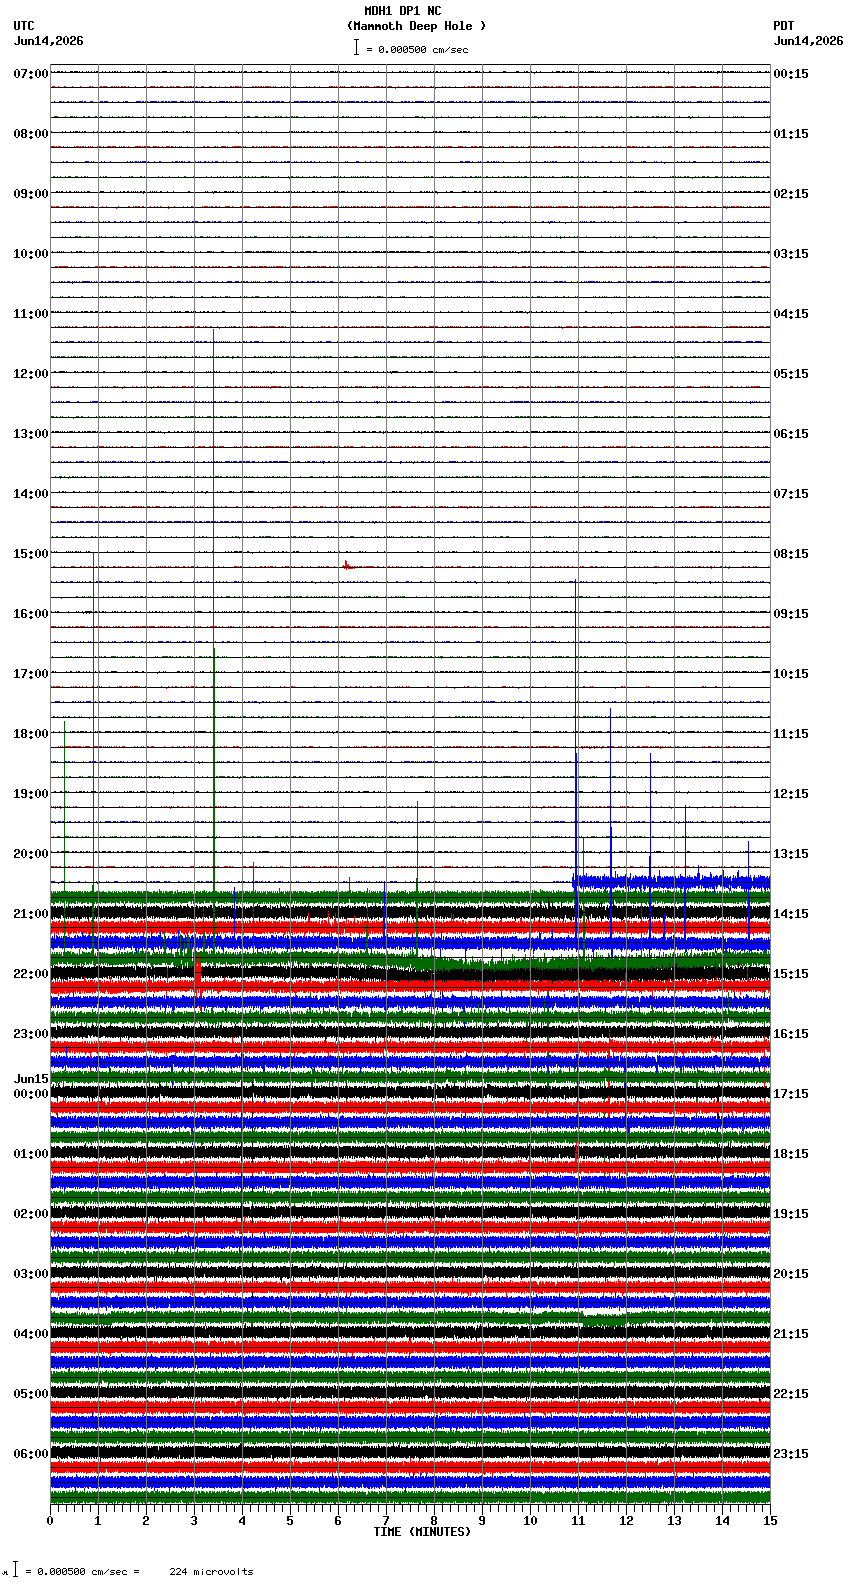This screenshot has height=1584, width=850.
Task: Click the small red event on the 15:15 trace
Action: click(347, 566)
